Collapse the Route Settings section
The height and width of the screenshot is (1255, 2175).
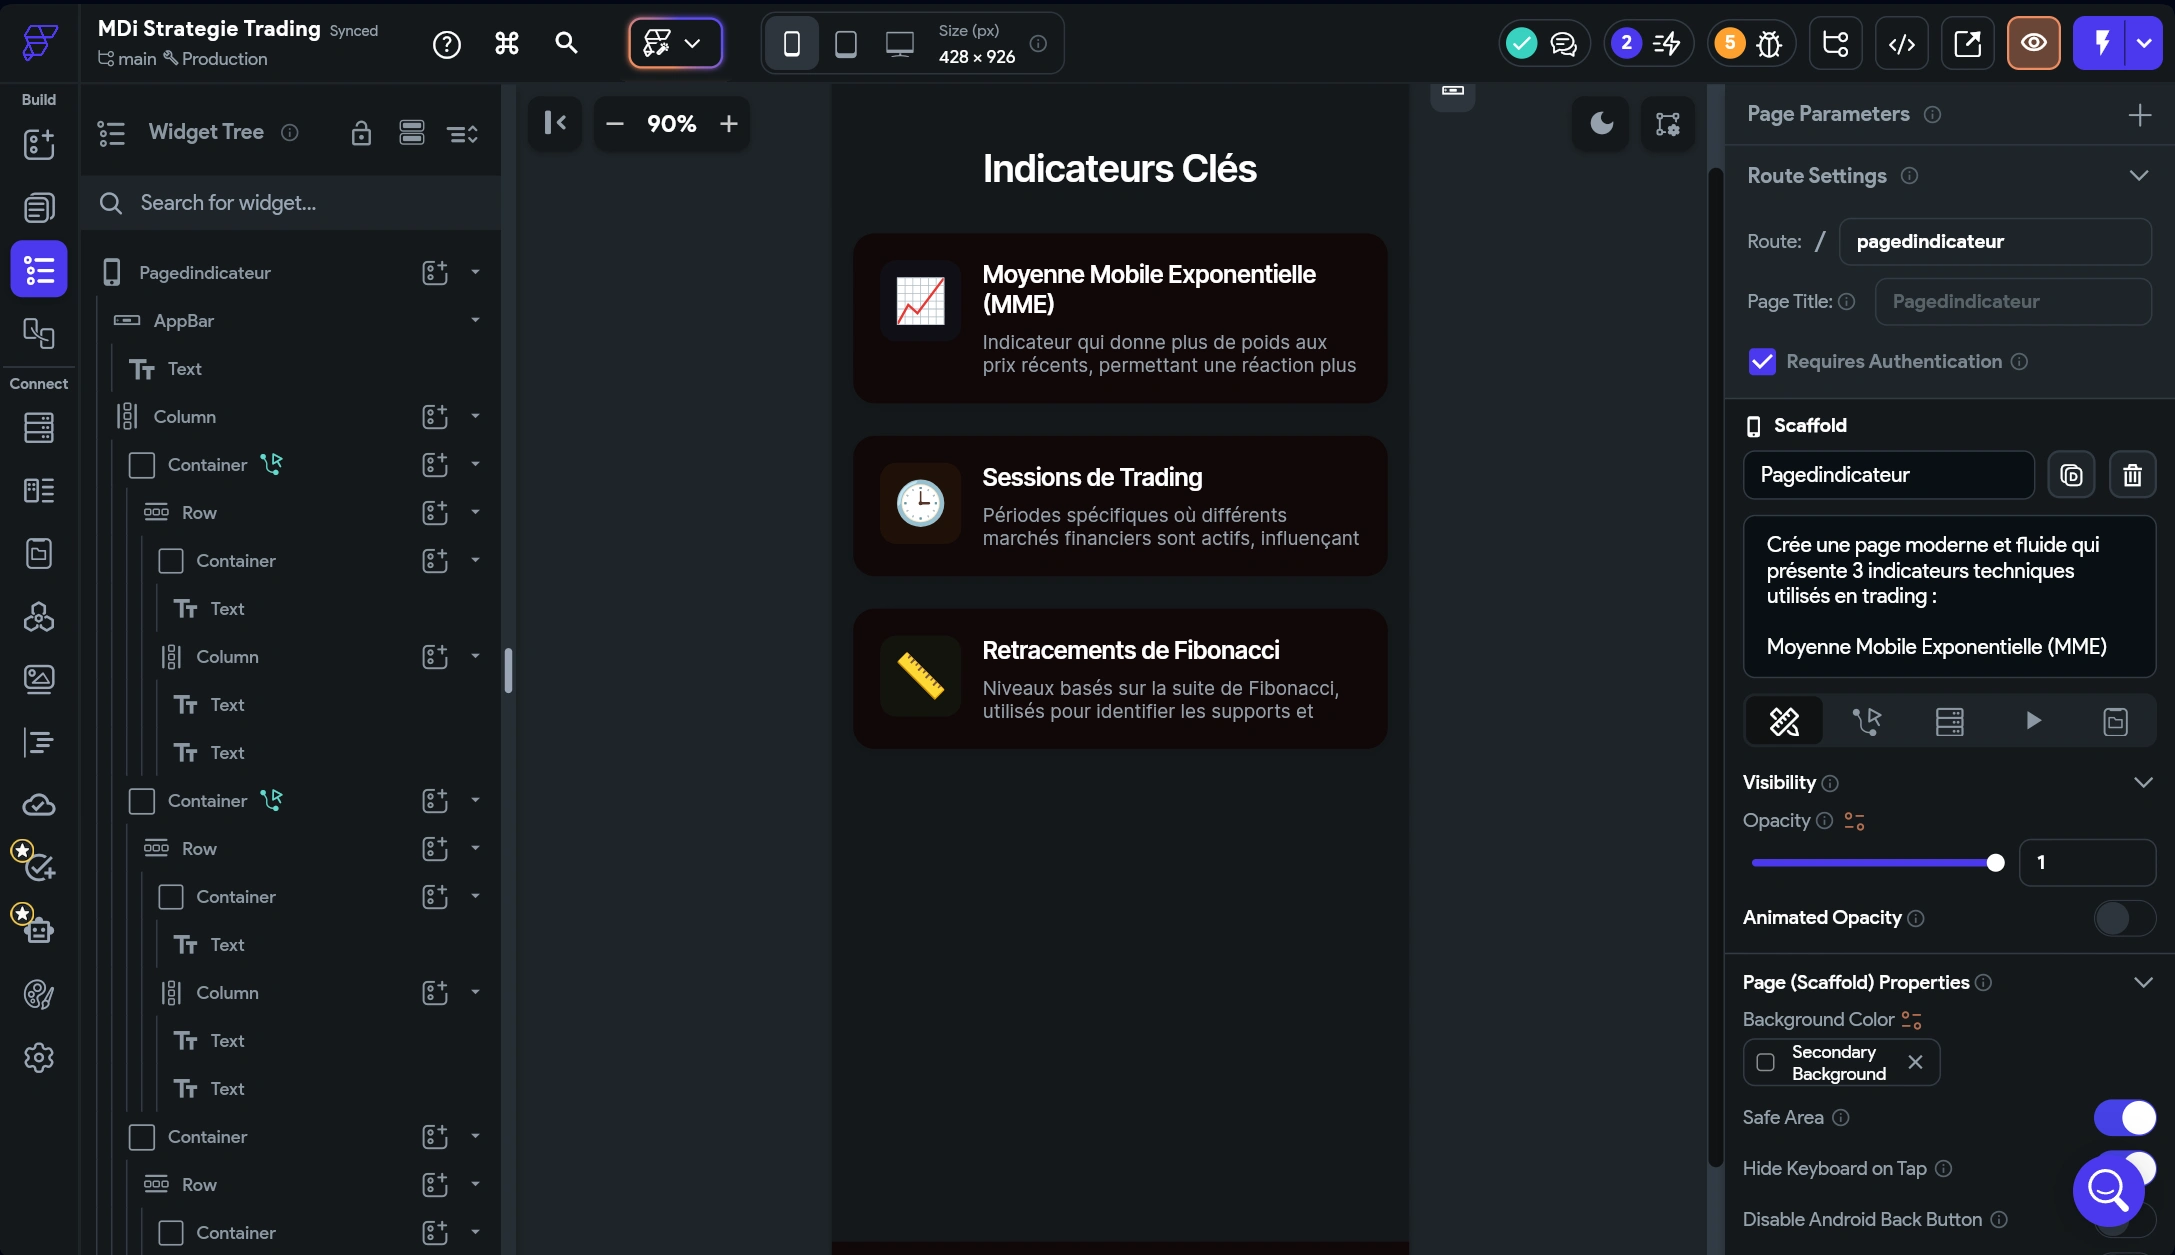pyautogui.click(x=2138, y=176)
